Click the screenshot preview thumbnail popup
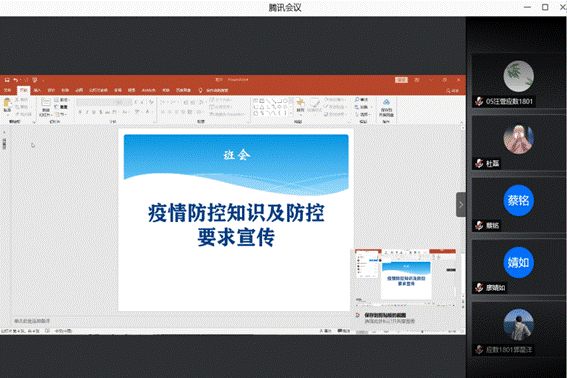This screenshot has height=378, width=567. tap(406, 276)
